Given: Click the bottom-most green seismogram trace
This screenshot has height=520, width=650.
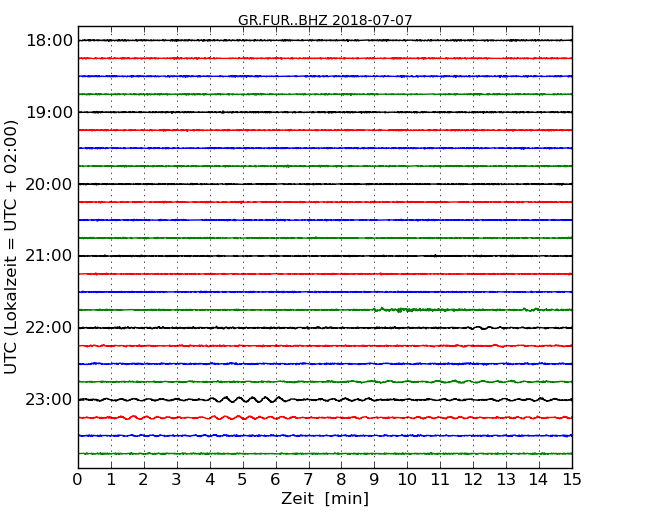Looking at the screenshot, I should 325,454.
